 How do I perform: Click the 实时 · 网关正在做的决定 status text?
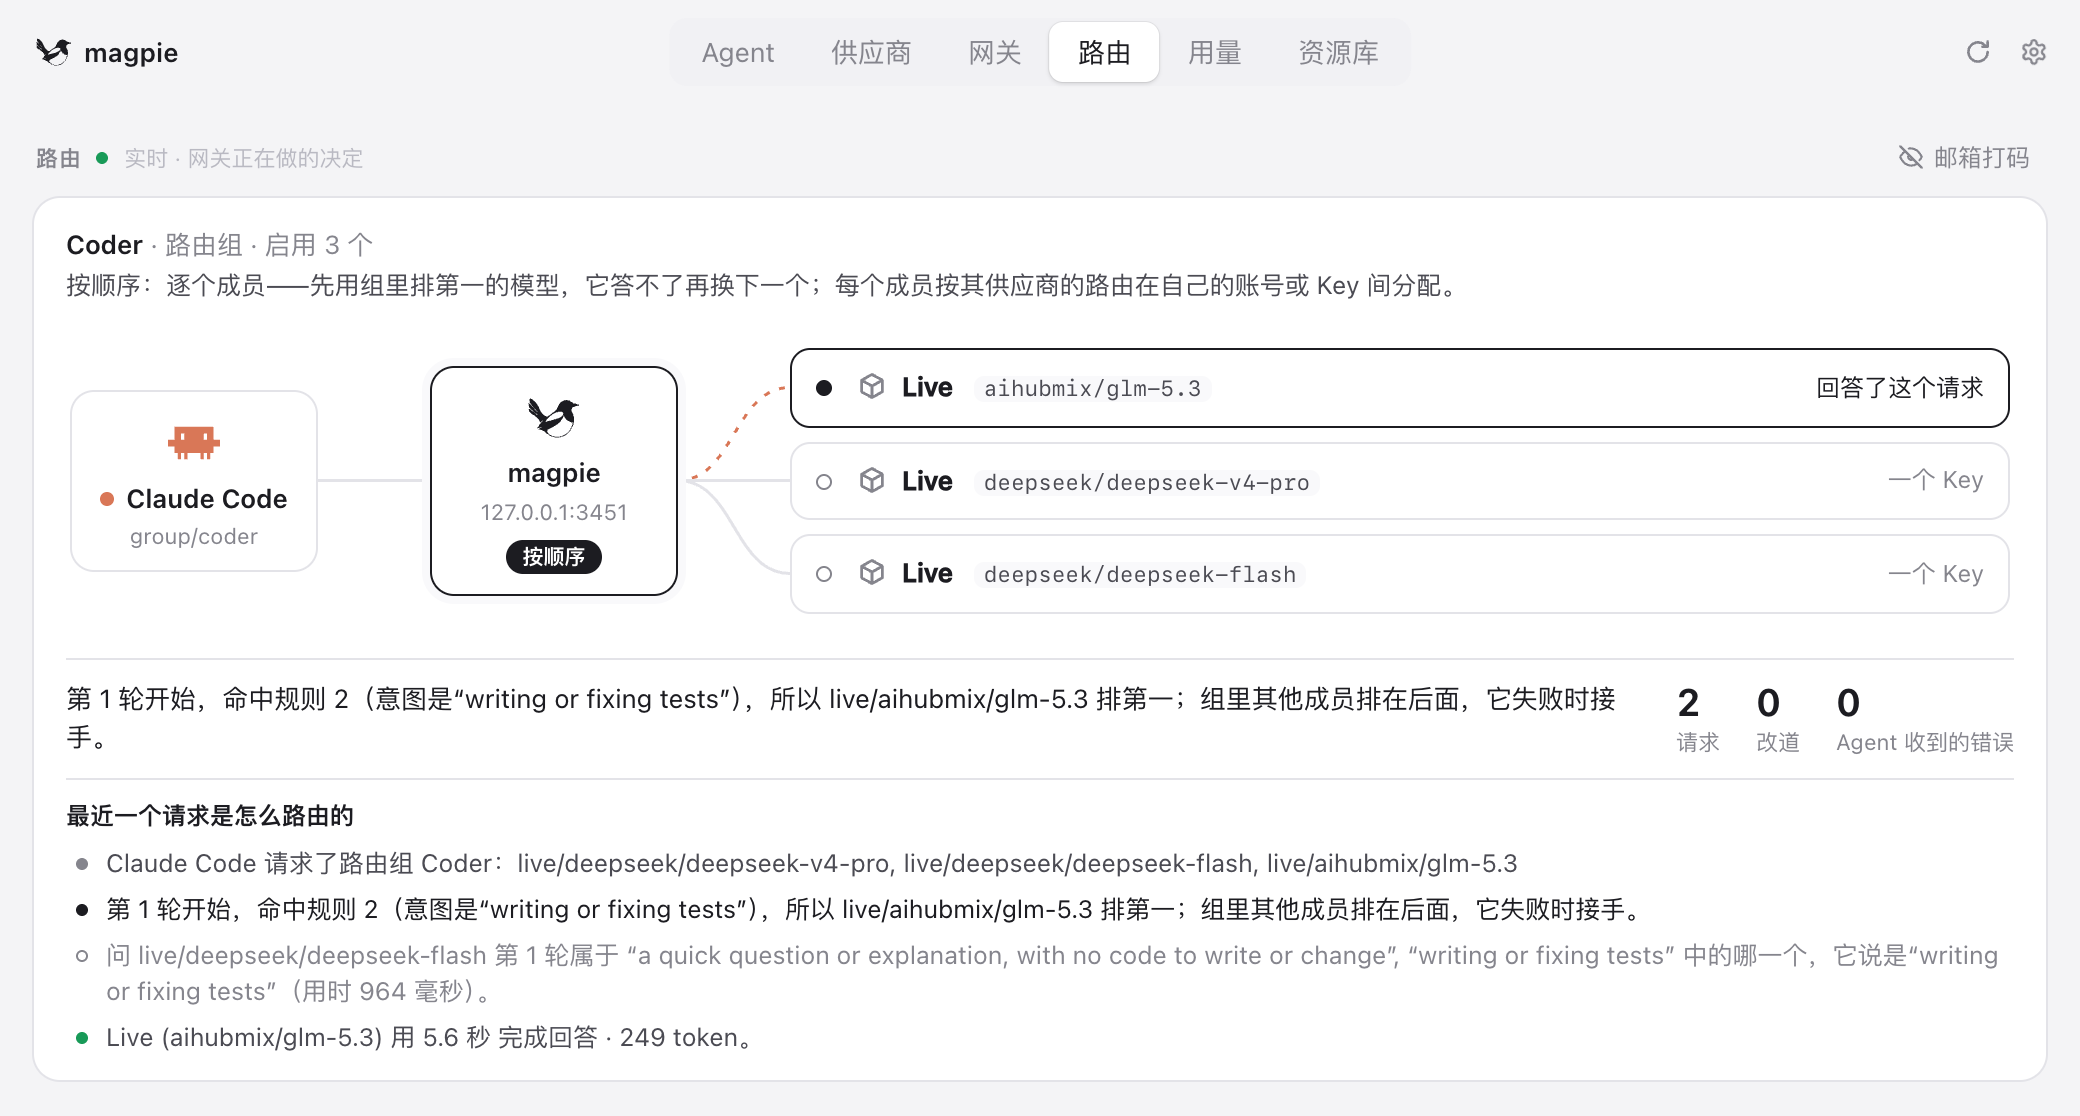[243, 158]
